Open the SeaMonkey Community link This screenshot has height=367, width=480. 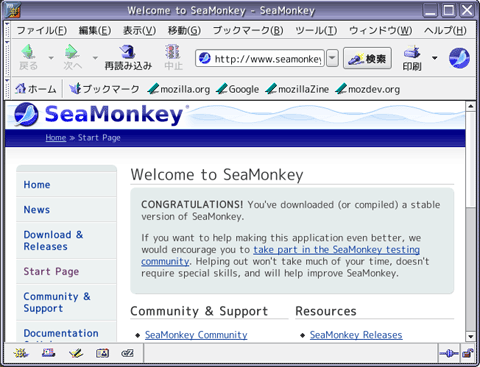click(x=196, y=335)
